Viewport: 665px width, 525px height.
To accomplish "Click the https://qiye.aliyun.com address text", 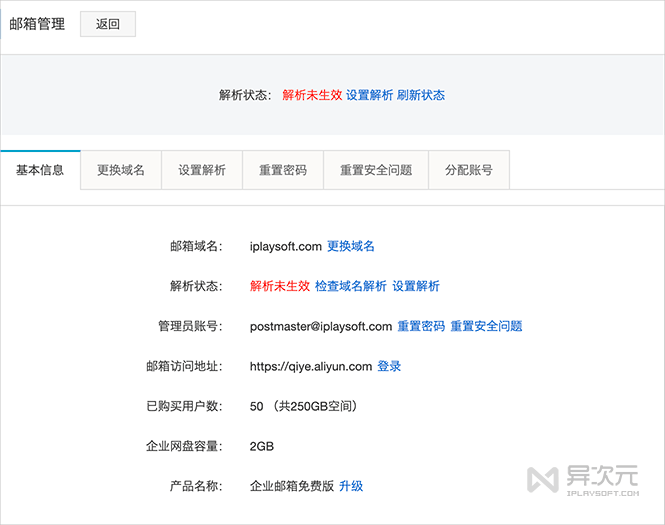I will [310, 366].
